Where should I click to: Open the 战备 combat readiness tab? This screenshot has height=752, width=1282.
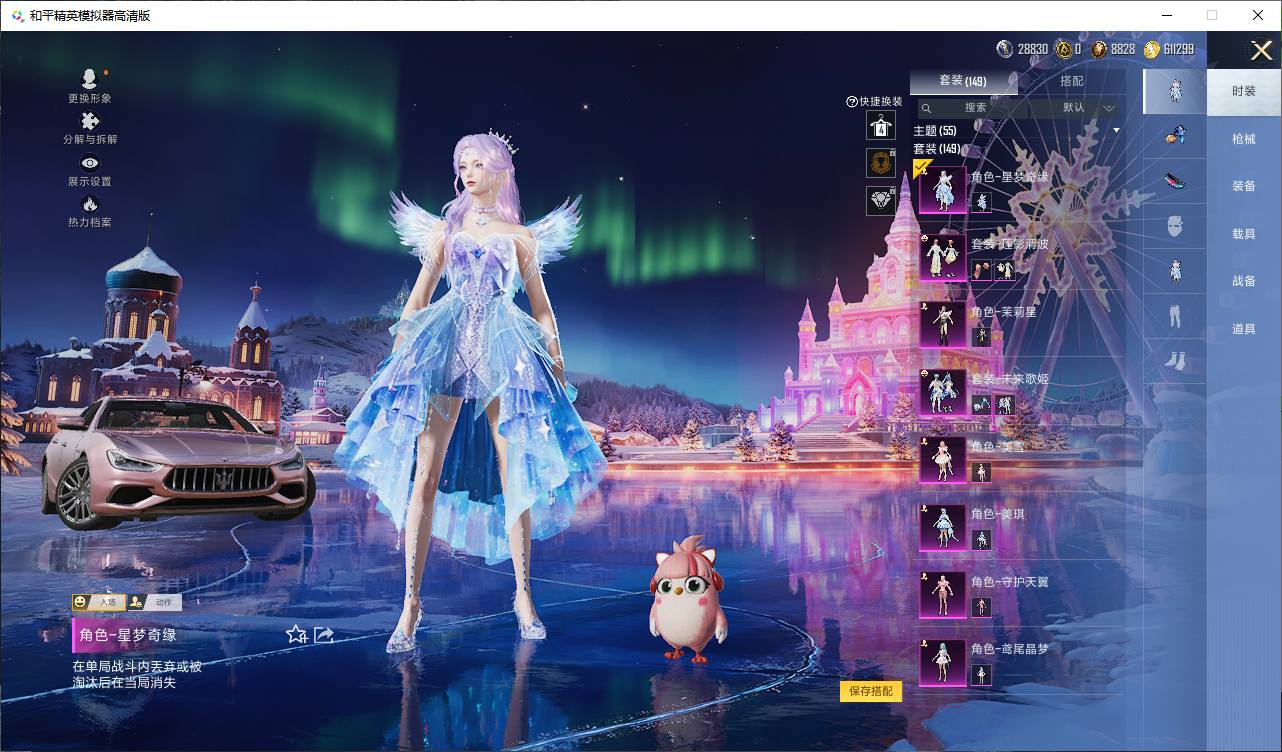coord(1244,281)
